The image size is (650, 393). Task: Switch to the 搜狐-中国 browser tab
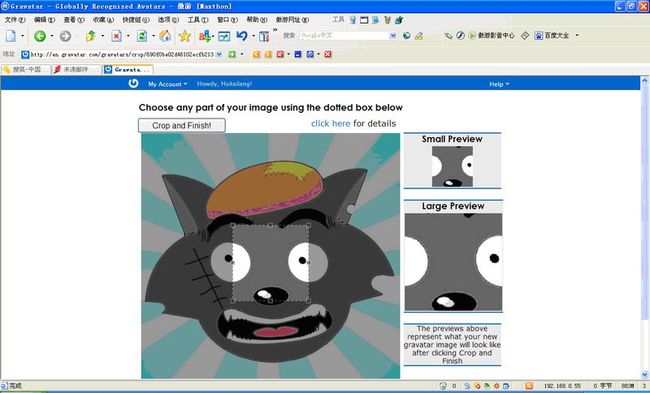[26, 69]
